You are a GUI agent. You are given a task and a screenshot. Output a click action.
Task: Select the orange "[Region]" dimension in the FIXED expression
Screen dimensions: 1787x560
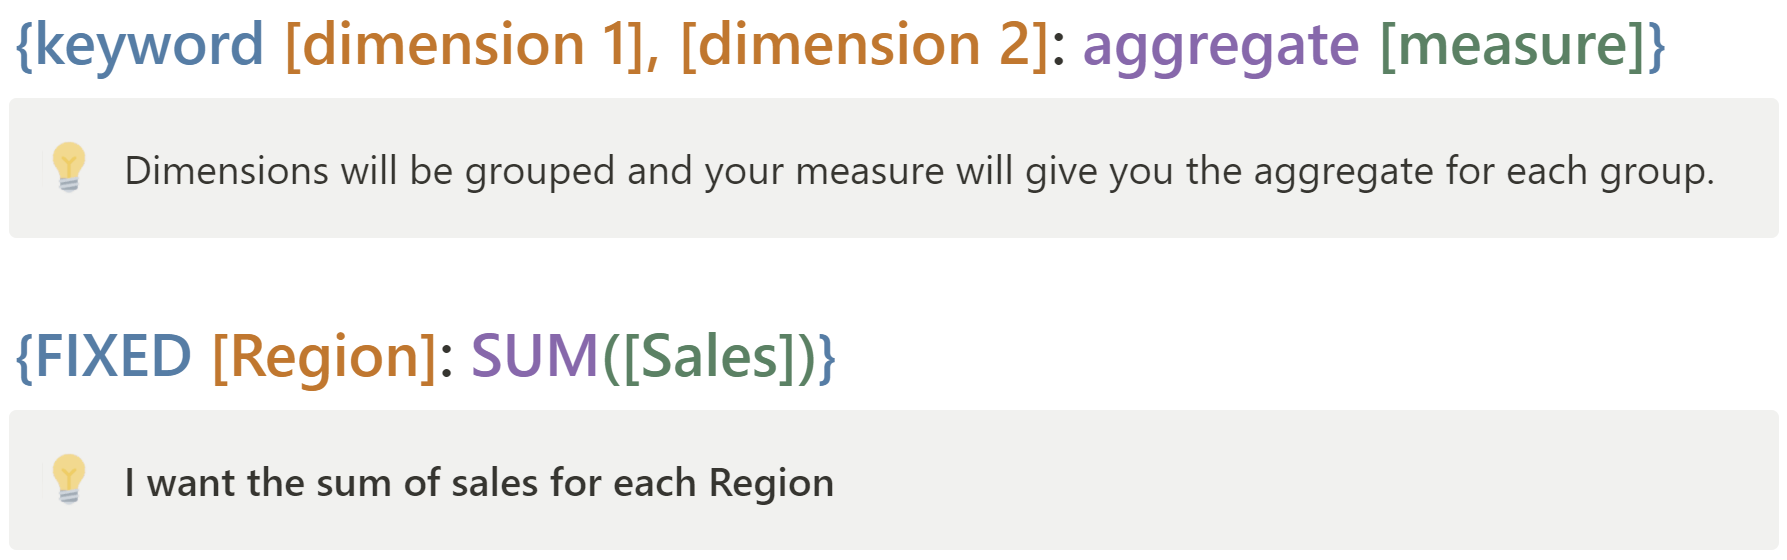pyautogui.click(x=325, y=357)
